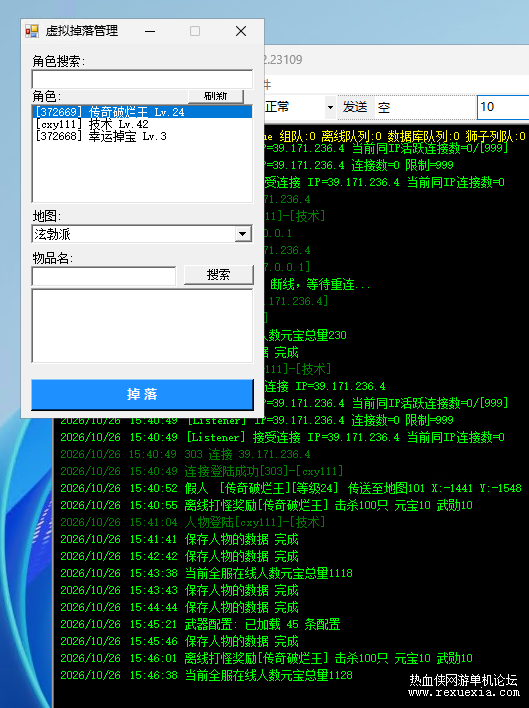Click the 刷新 button
This screenshot has width=529, height=708.
216,96
